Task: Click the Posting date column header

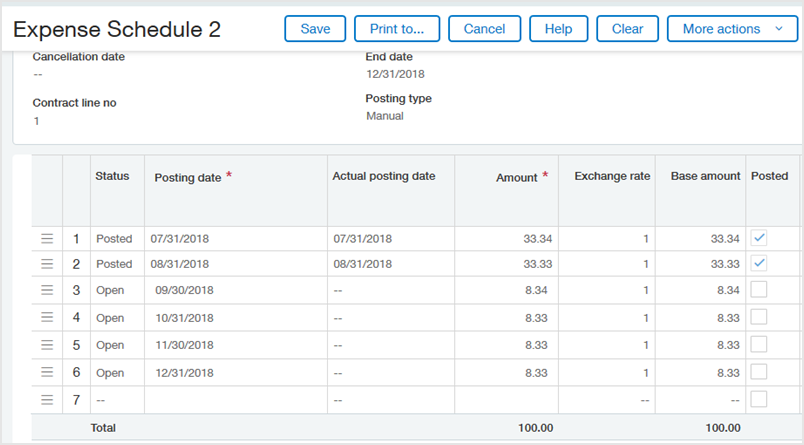Action: pyautogui.click(x=188, y=177)
